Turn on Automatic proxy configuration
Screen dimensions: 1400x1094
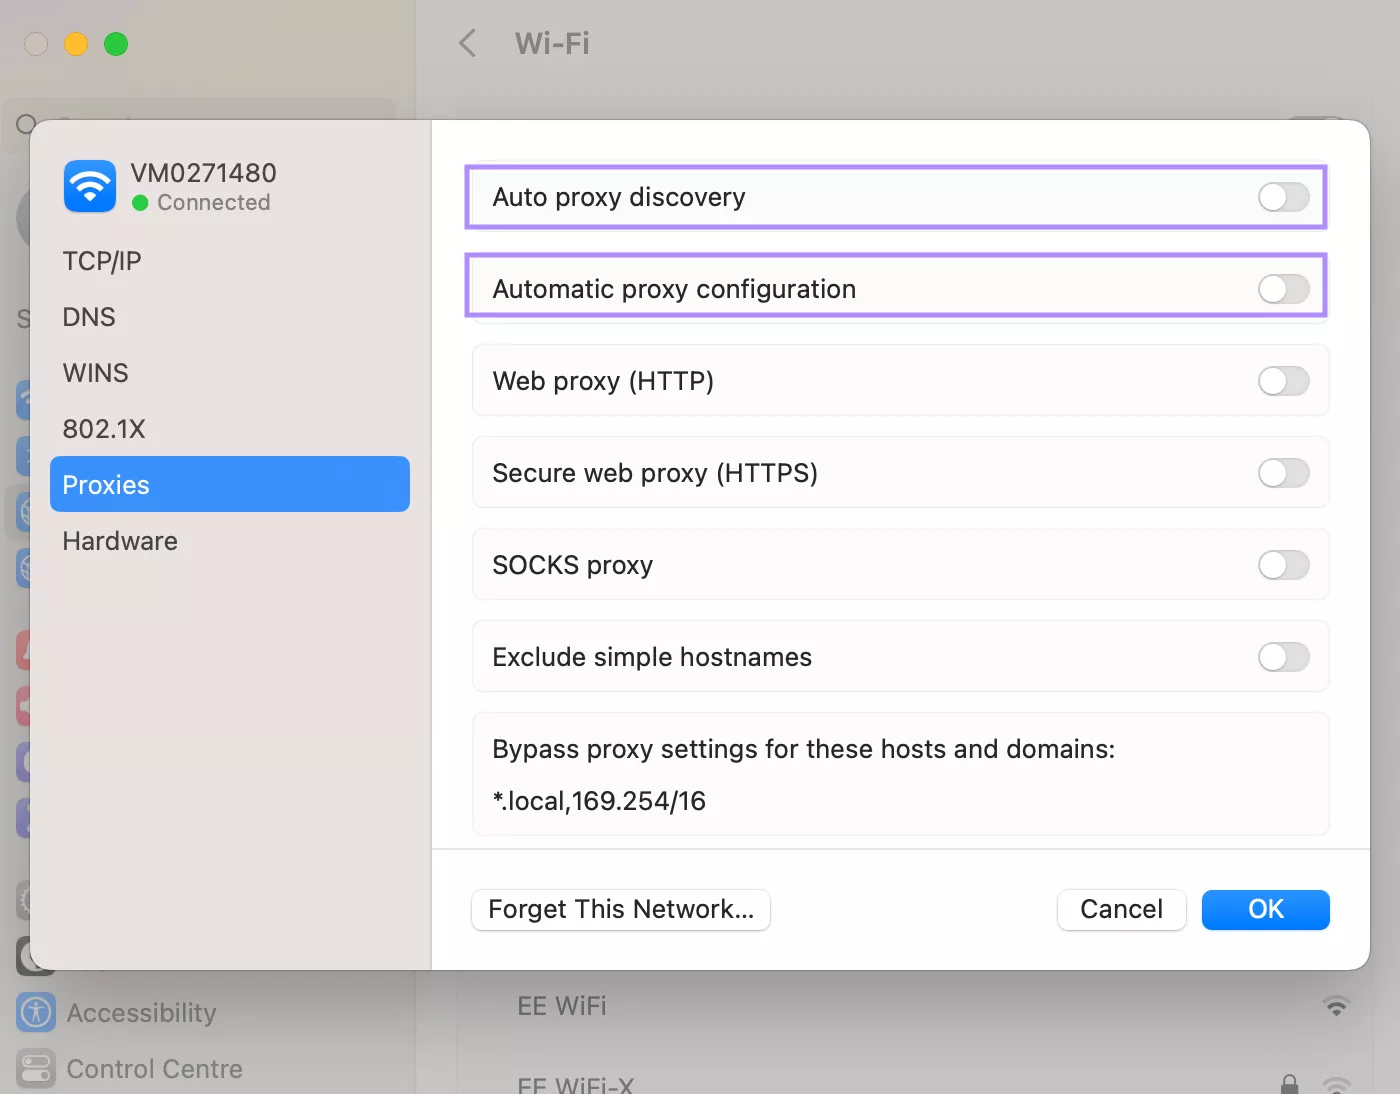pyautogui.click(x=1283, y=289)
